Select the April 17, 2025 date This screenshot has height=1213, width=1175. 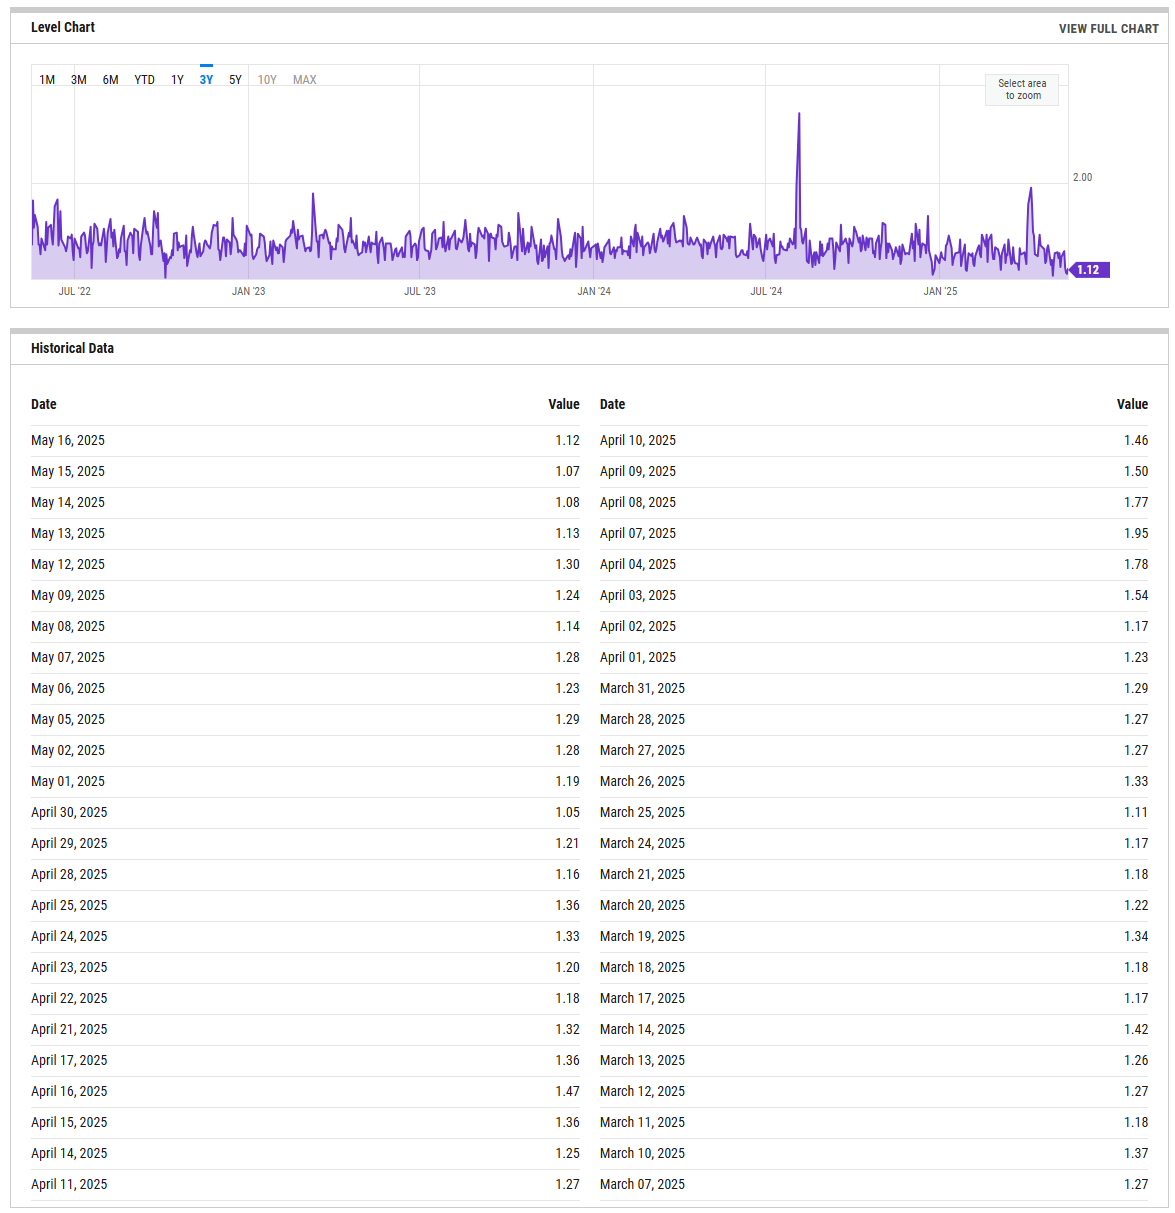[69, 1061]
